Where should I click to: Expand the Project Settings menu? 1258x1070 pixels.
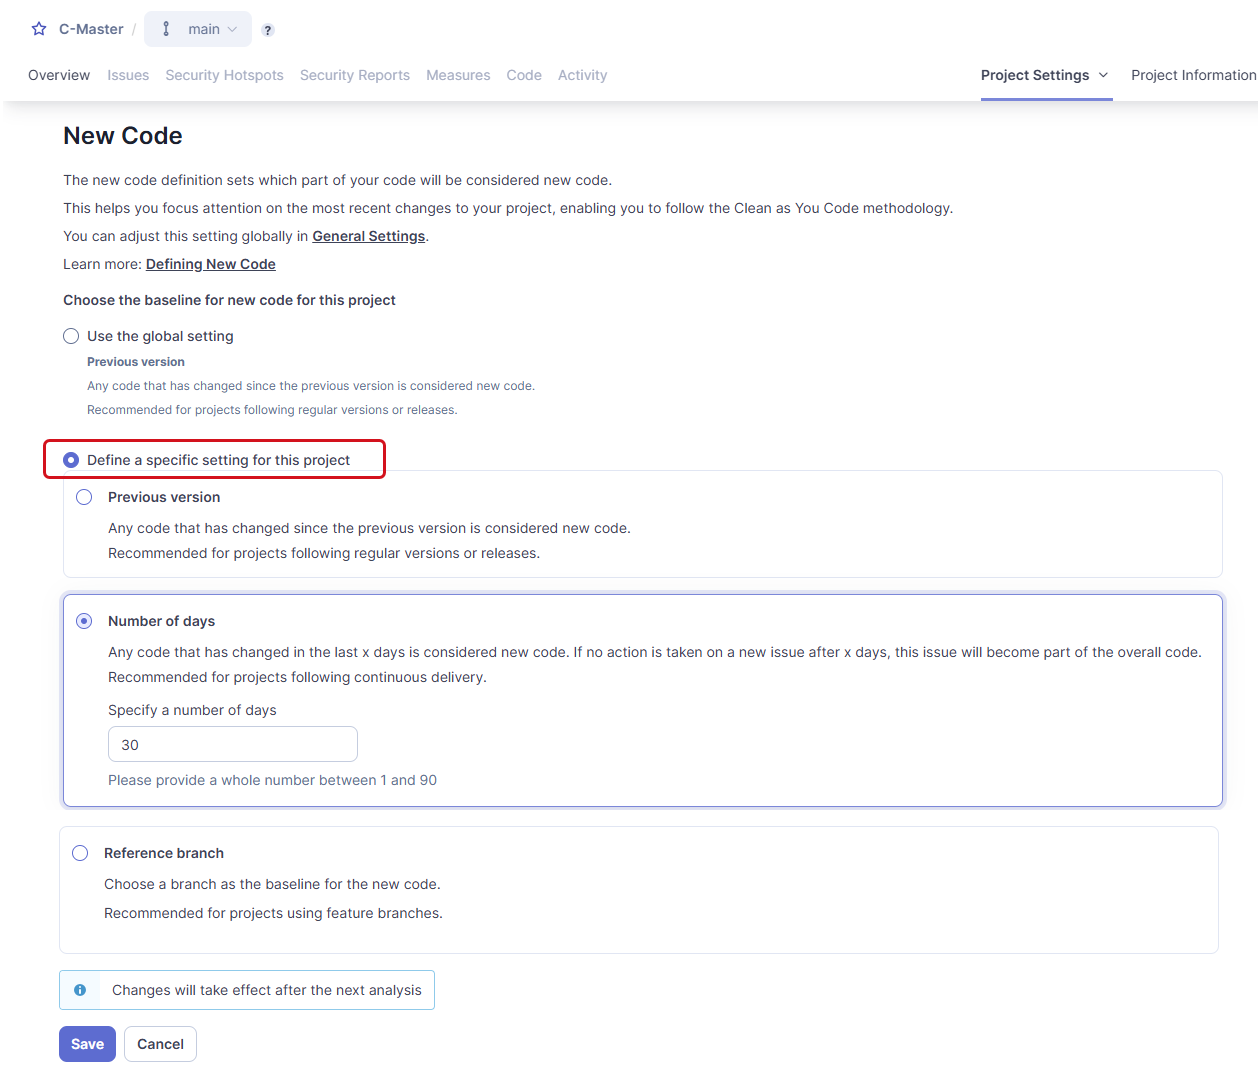[x=1046, y=75]
